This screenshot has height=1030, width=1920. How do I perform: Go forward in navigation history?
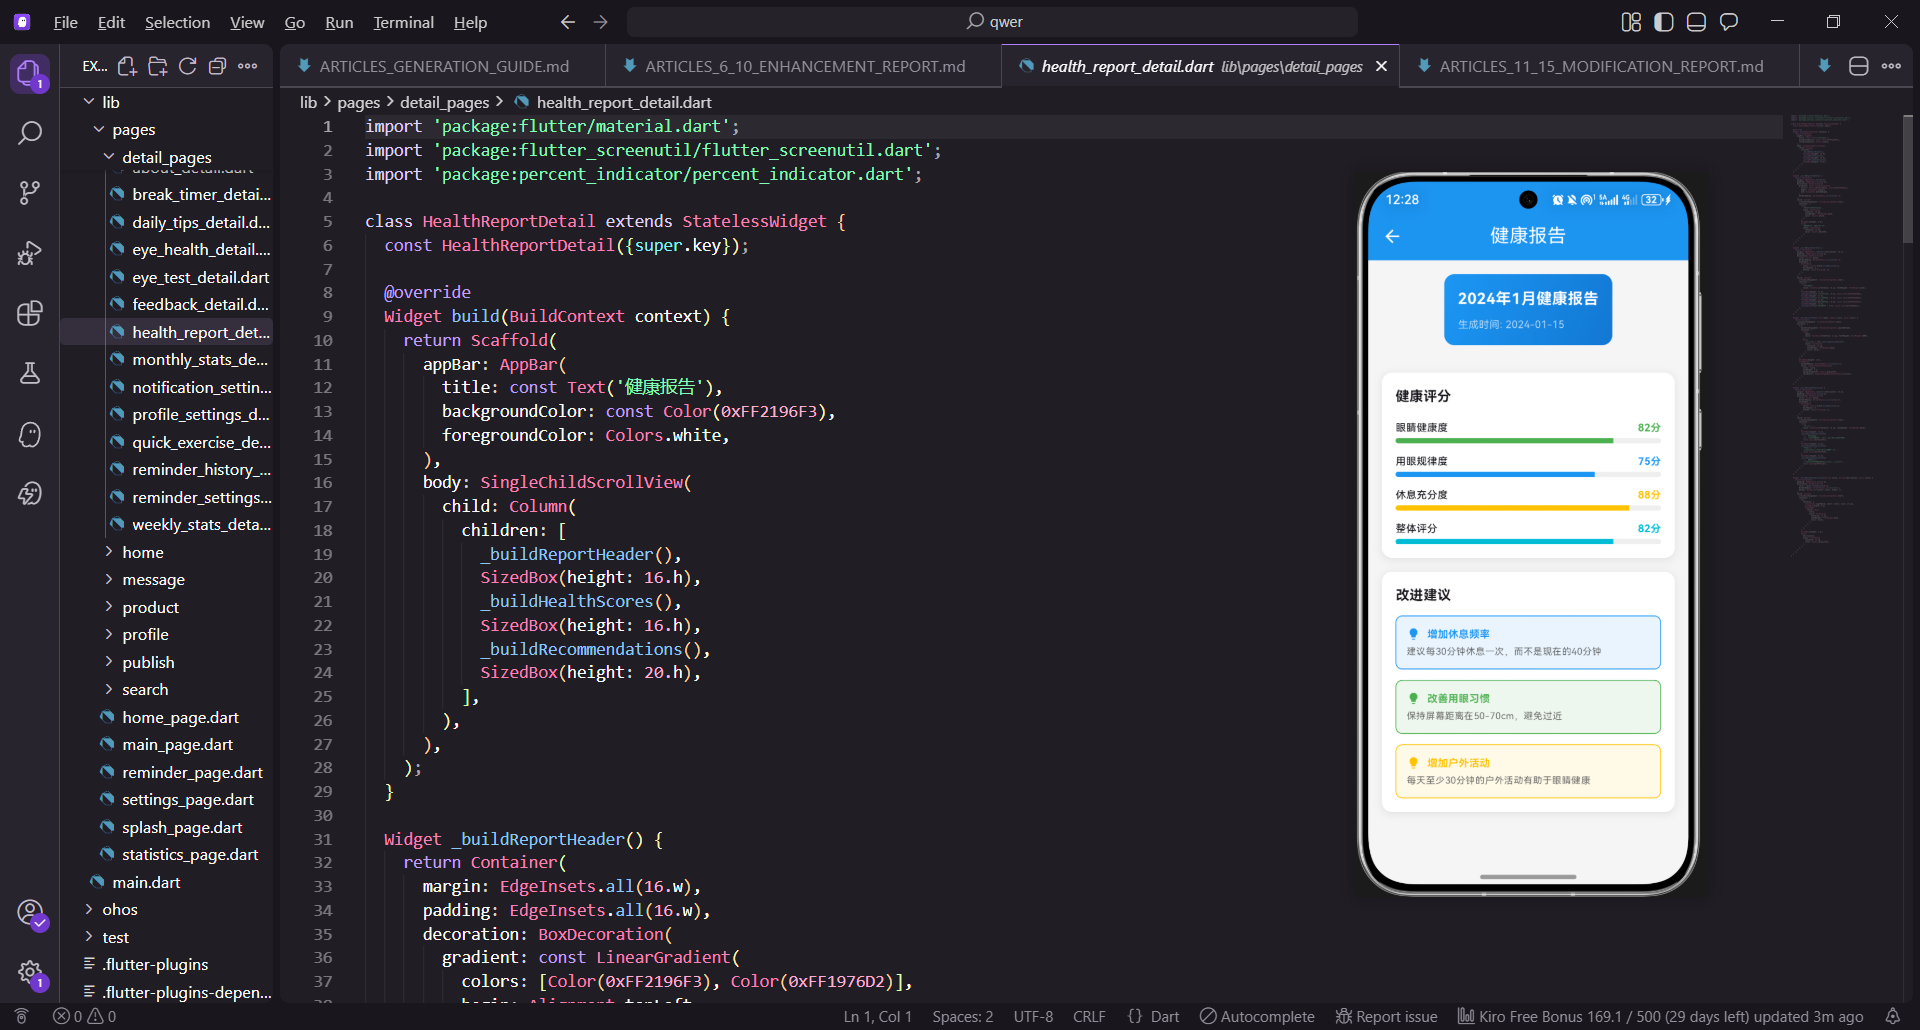[x=600, y=22]
